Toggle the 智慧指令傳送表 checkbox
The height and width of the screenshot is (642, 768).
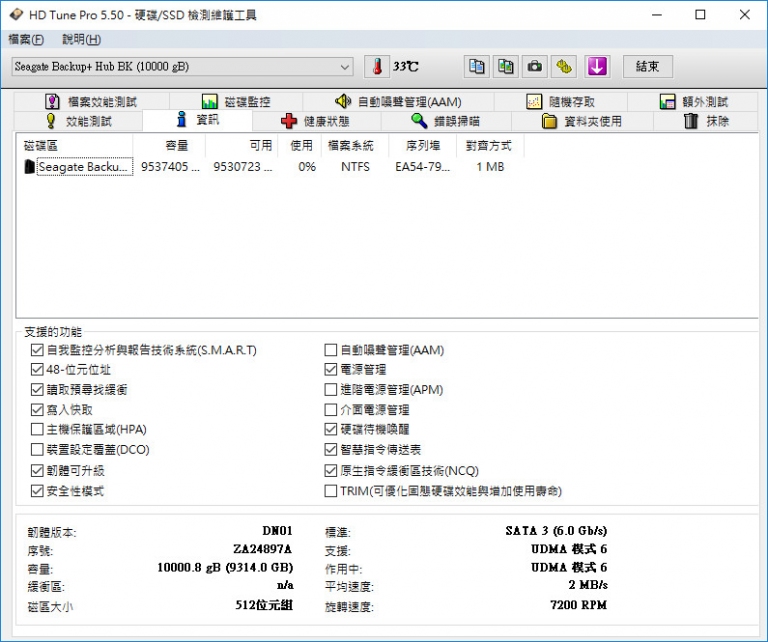331,450
